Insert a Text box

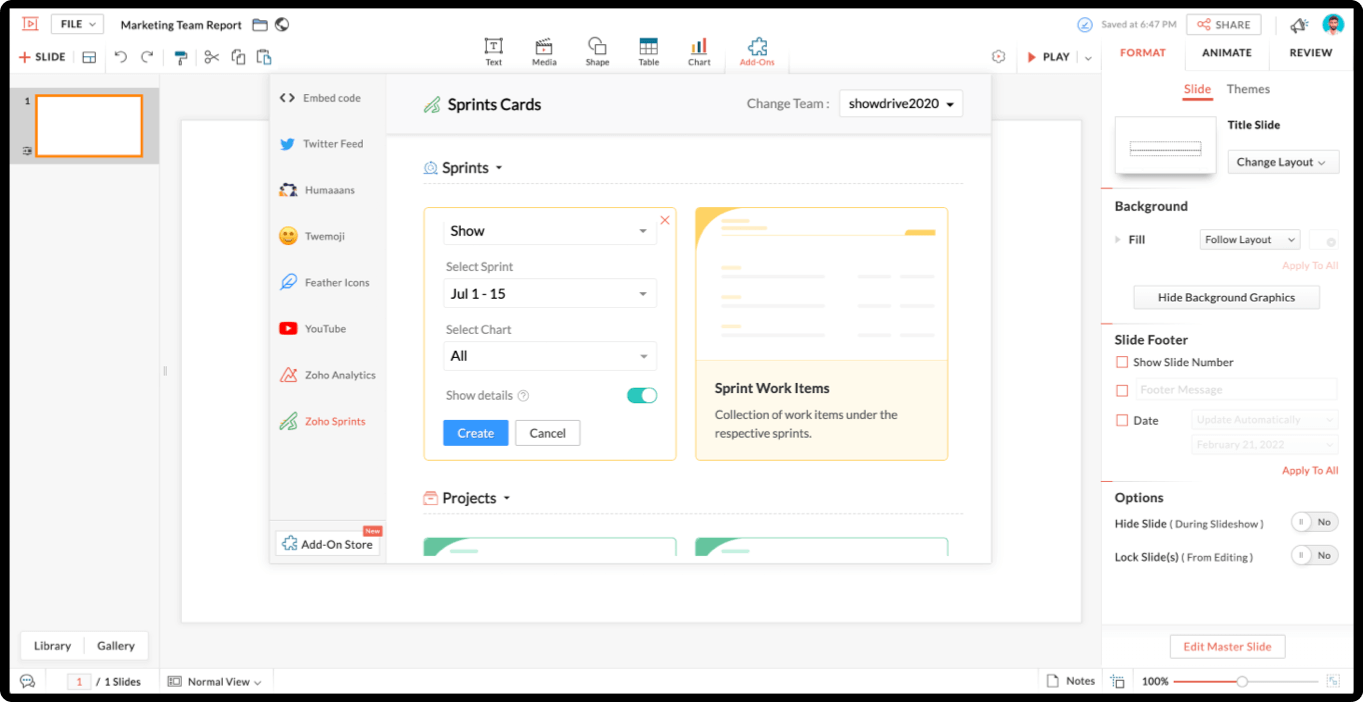click(494, 52)
